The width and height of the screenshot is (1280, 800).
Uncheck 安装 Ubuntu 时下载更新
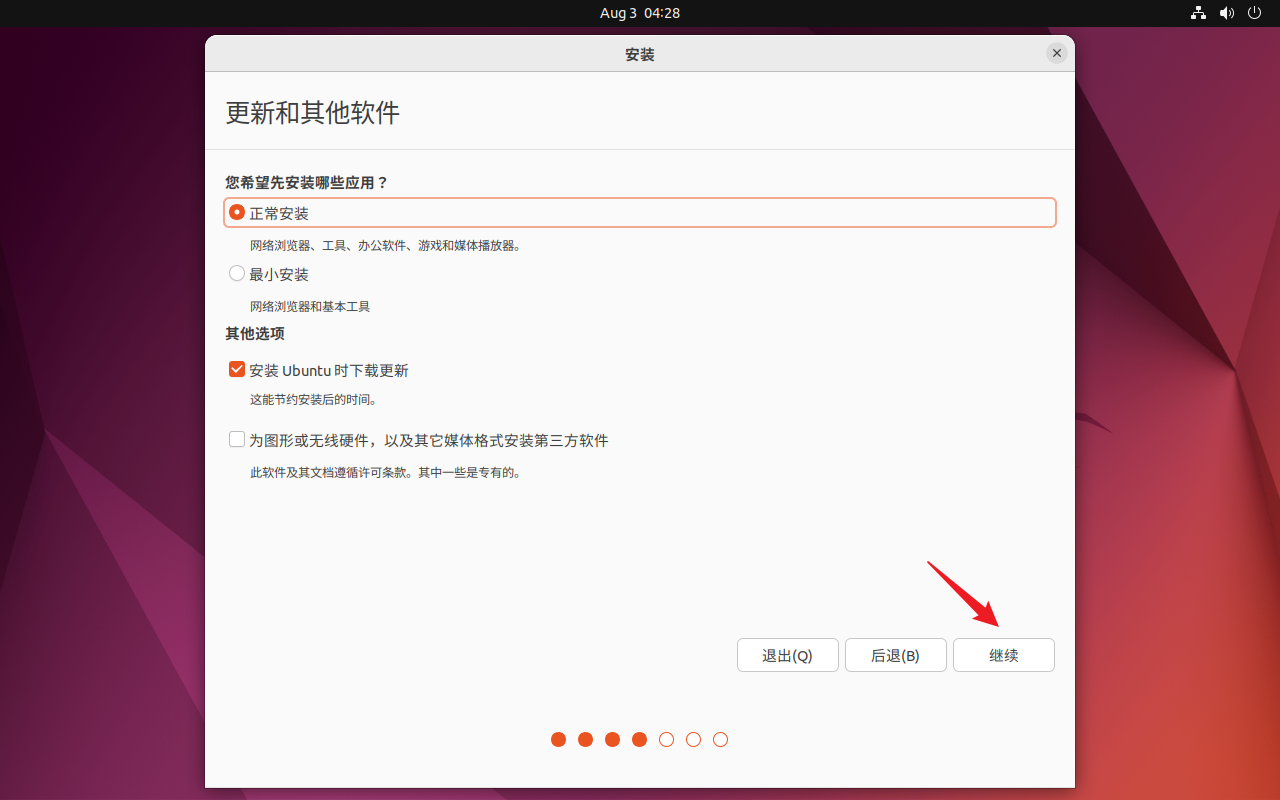point(236,369)
